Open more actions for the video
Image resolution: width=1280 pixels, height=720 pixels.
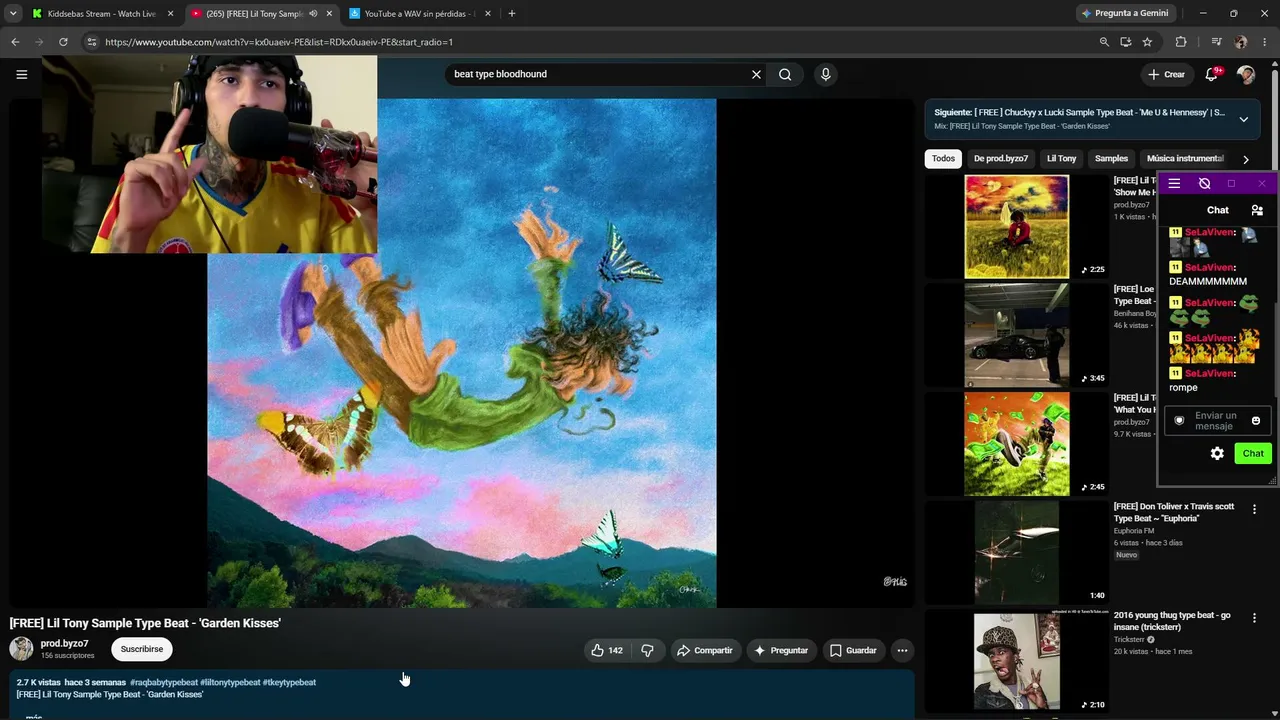click(902, 650)
